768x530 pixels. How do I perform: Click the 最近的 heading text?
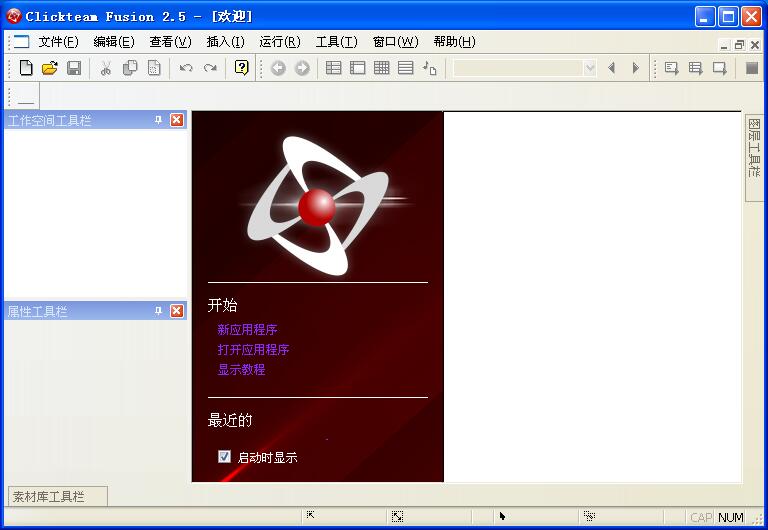point(230,420)
